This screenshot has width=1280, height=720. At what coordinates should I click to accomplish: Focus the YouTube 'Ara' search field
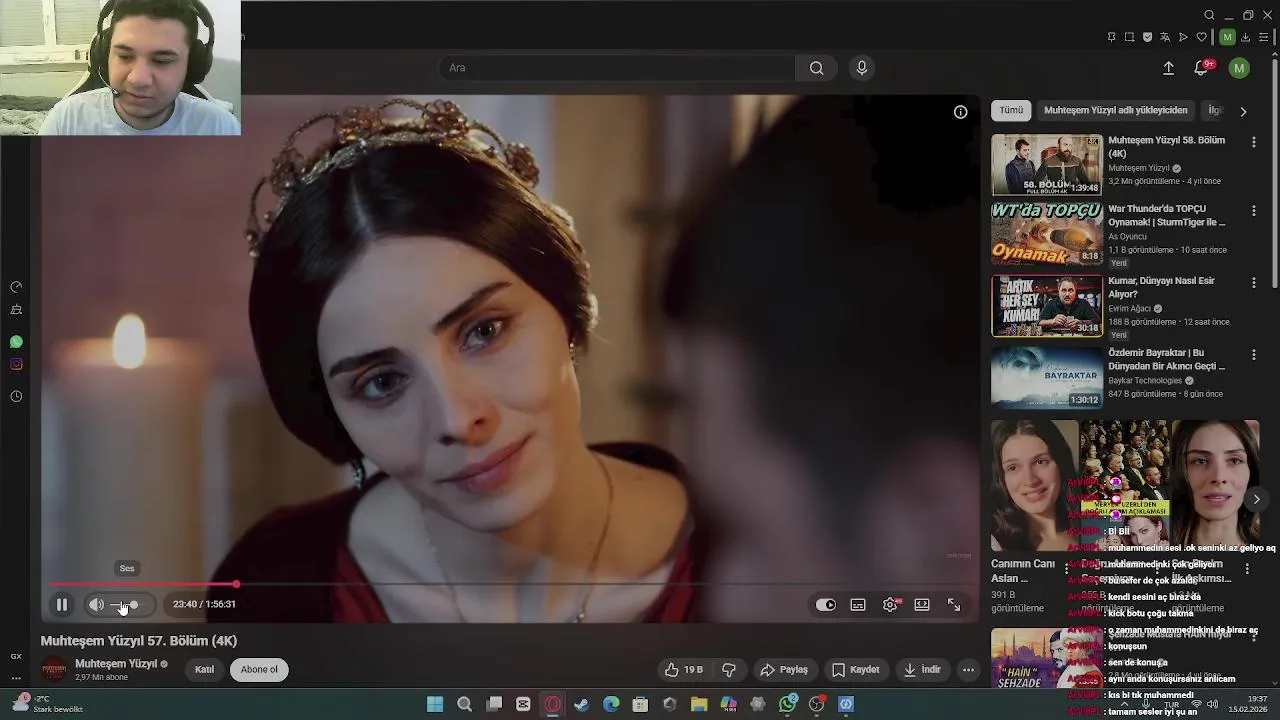[x=617, y=68]
